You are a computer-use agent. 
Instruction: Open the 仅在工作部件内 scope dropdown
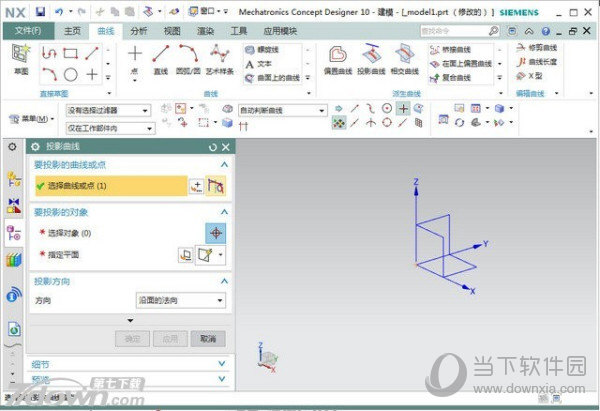click(110, 128)
